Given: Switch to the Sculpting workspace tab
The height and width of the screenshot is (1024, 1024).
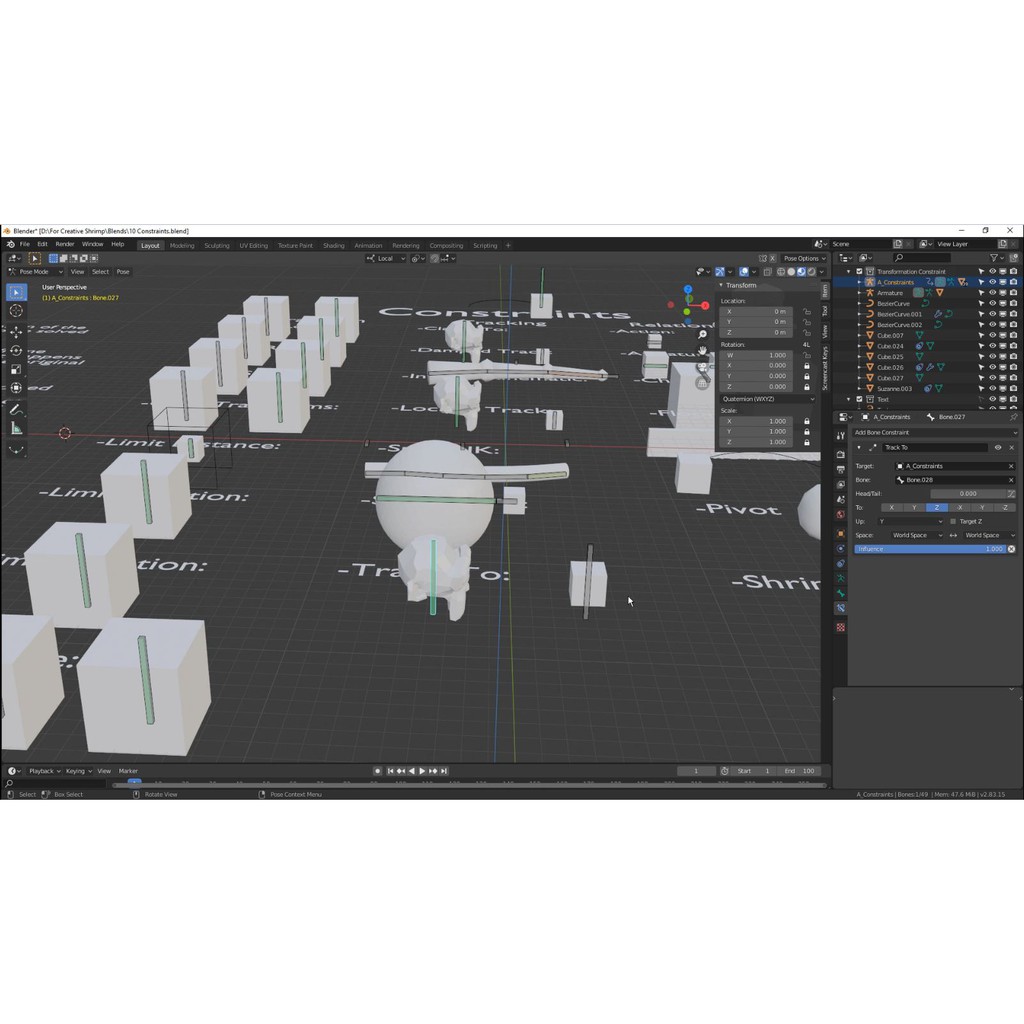Looking at the screenshot, I should tap(216, 245).
